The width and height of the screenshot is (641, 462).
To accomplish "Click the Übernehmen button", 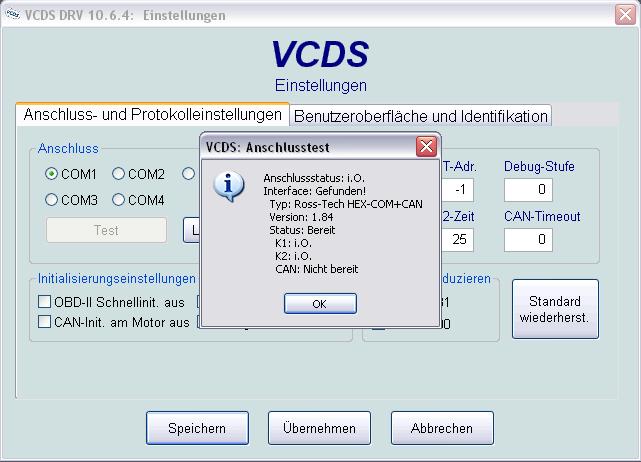I will click(319, 428).
